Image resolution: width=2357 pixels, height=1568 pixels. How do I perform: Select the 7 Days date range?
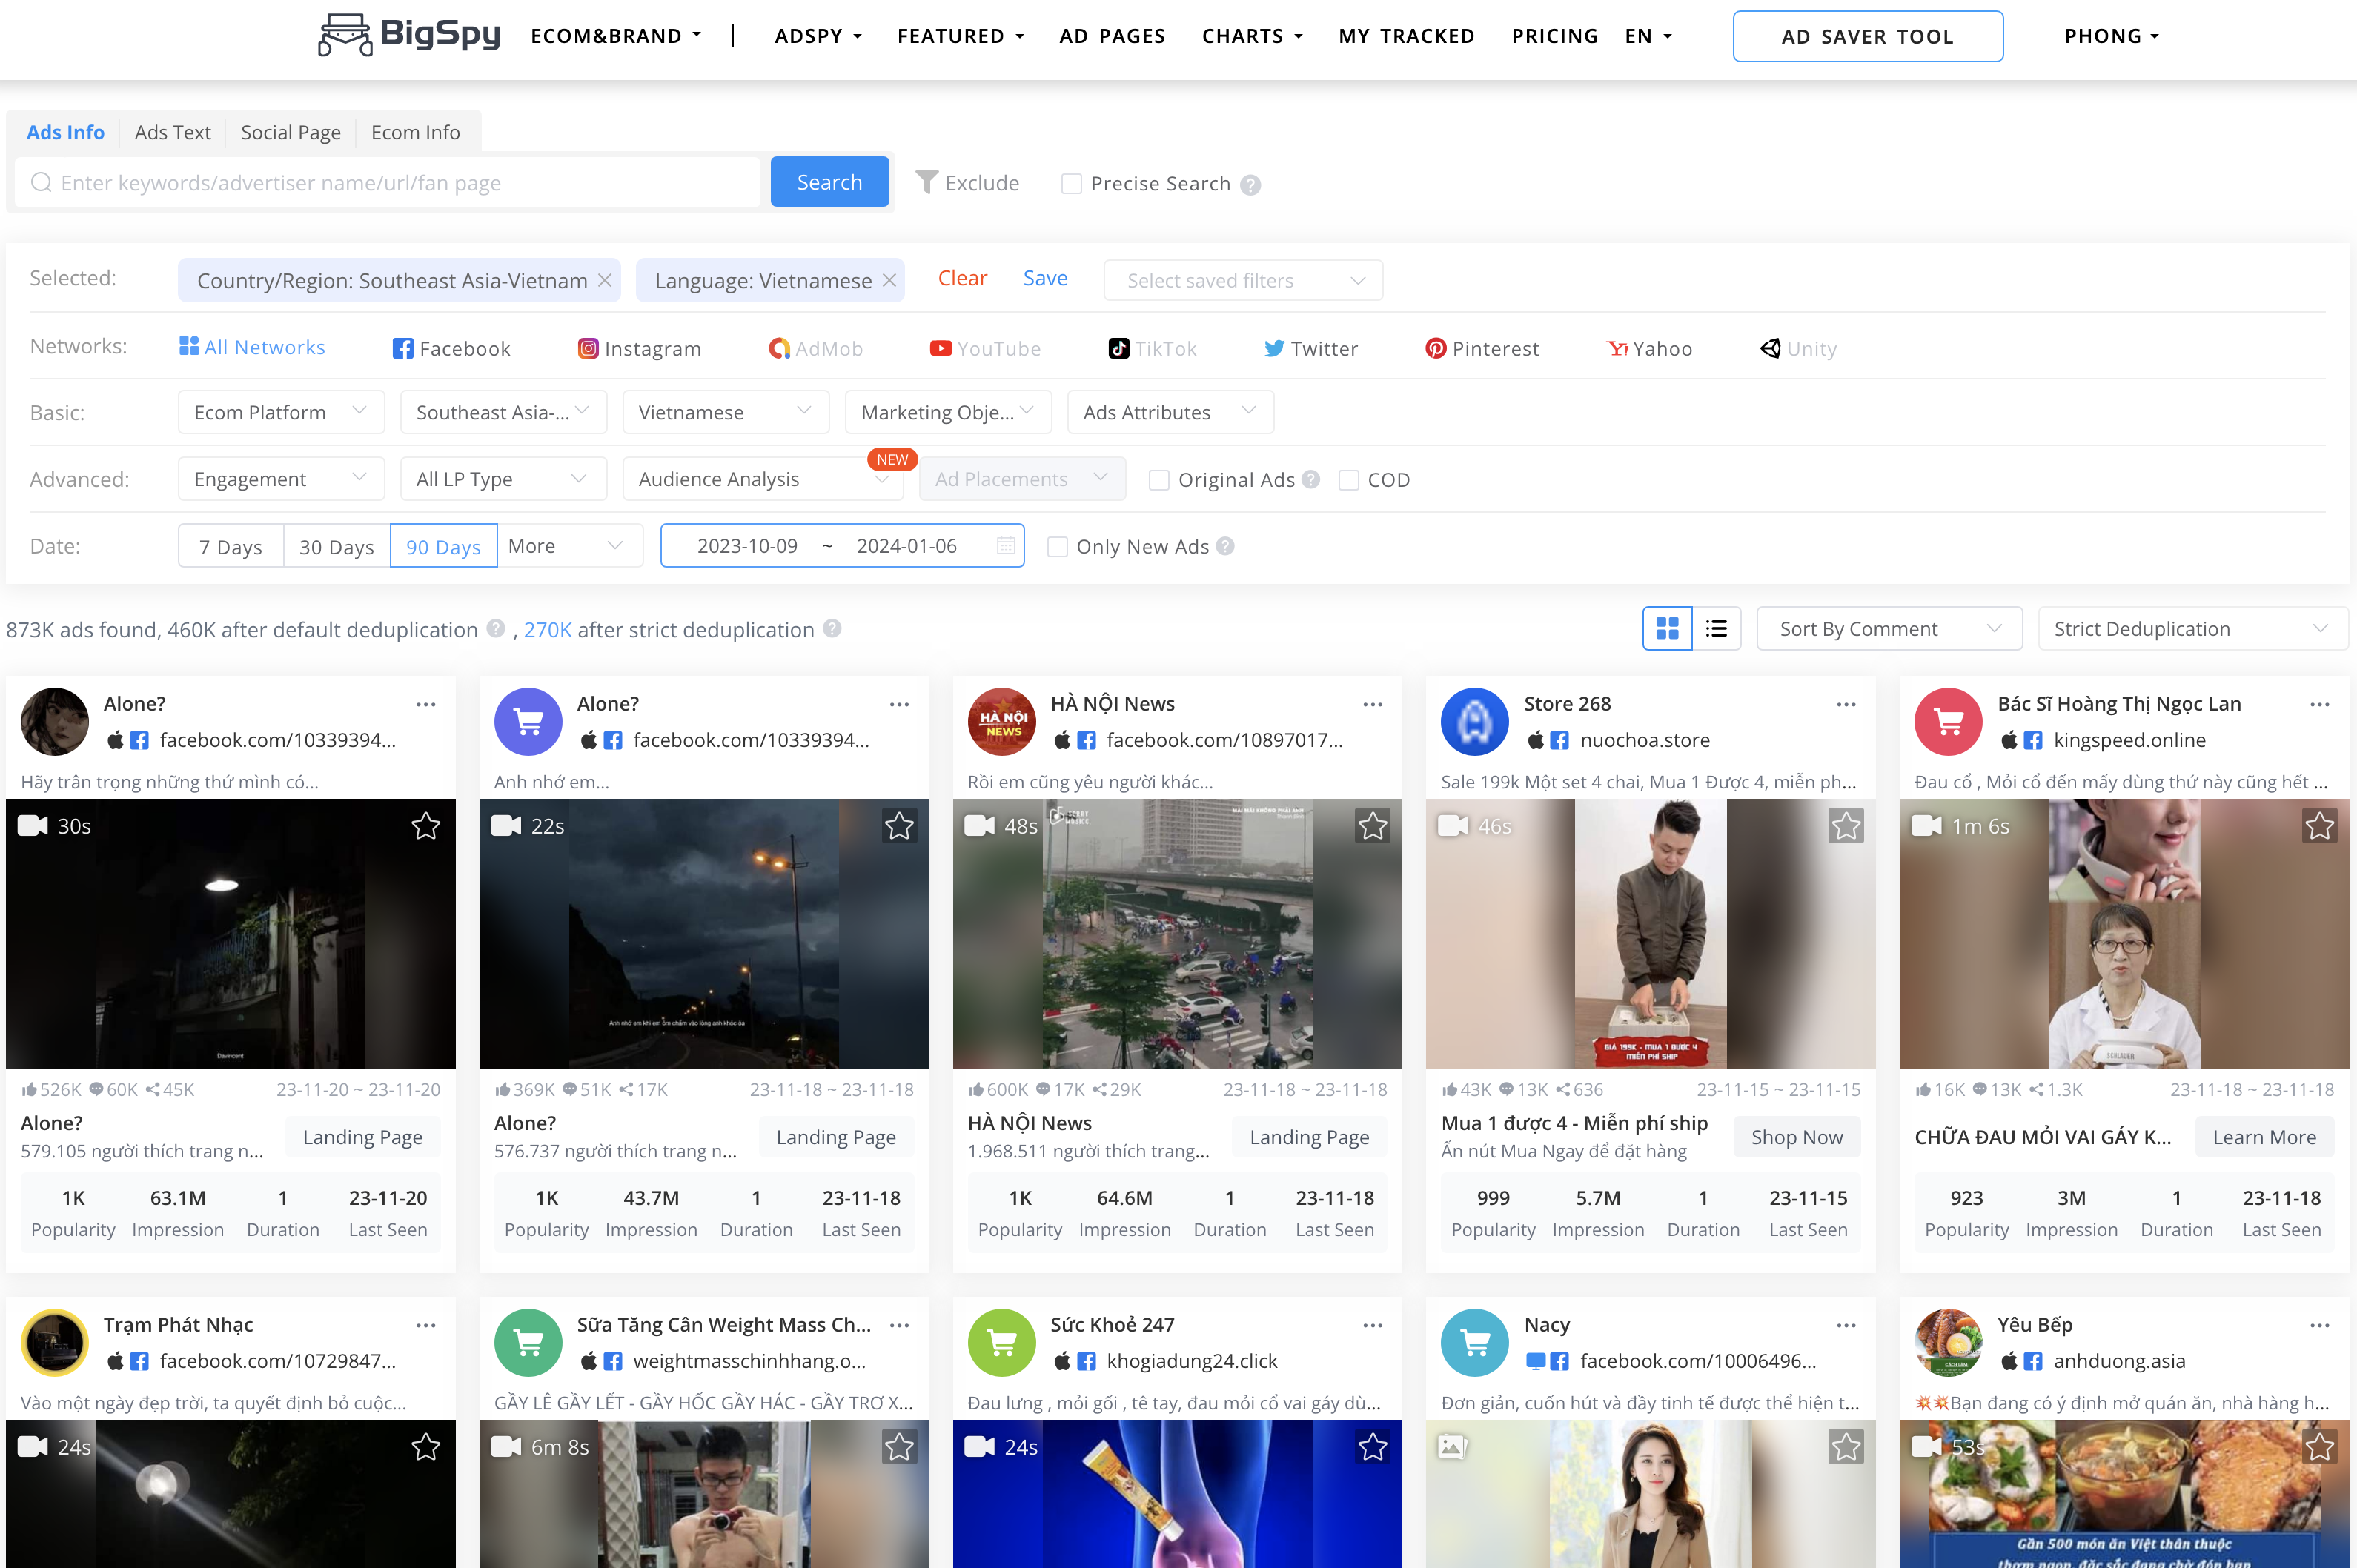point(231,546)
